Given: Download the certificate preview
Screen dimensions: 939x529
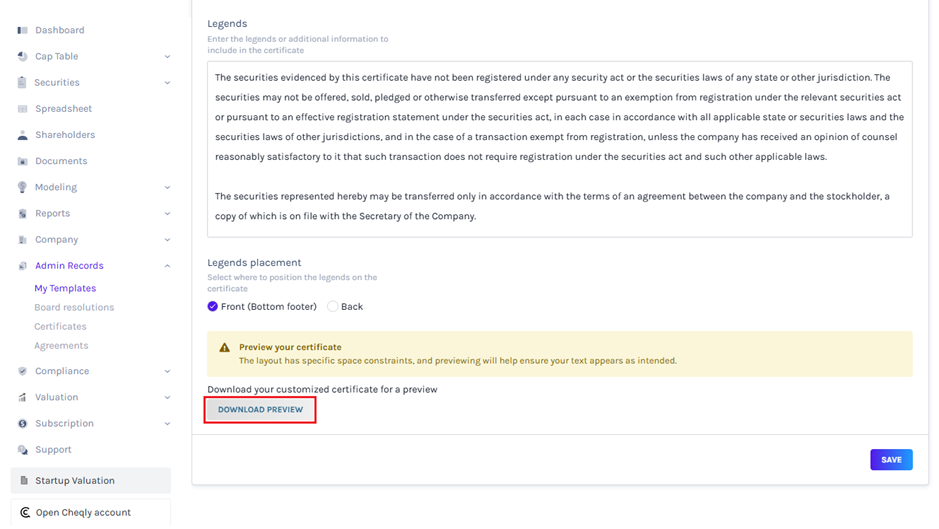Looking at the screenshot, I should pos(260,410).
